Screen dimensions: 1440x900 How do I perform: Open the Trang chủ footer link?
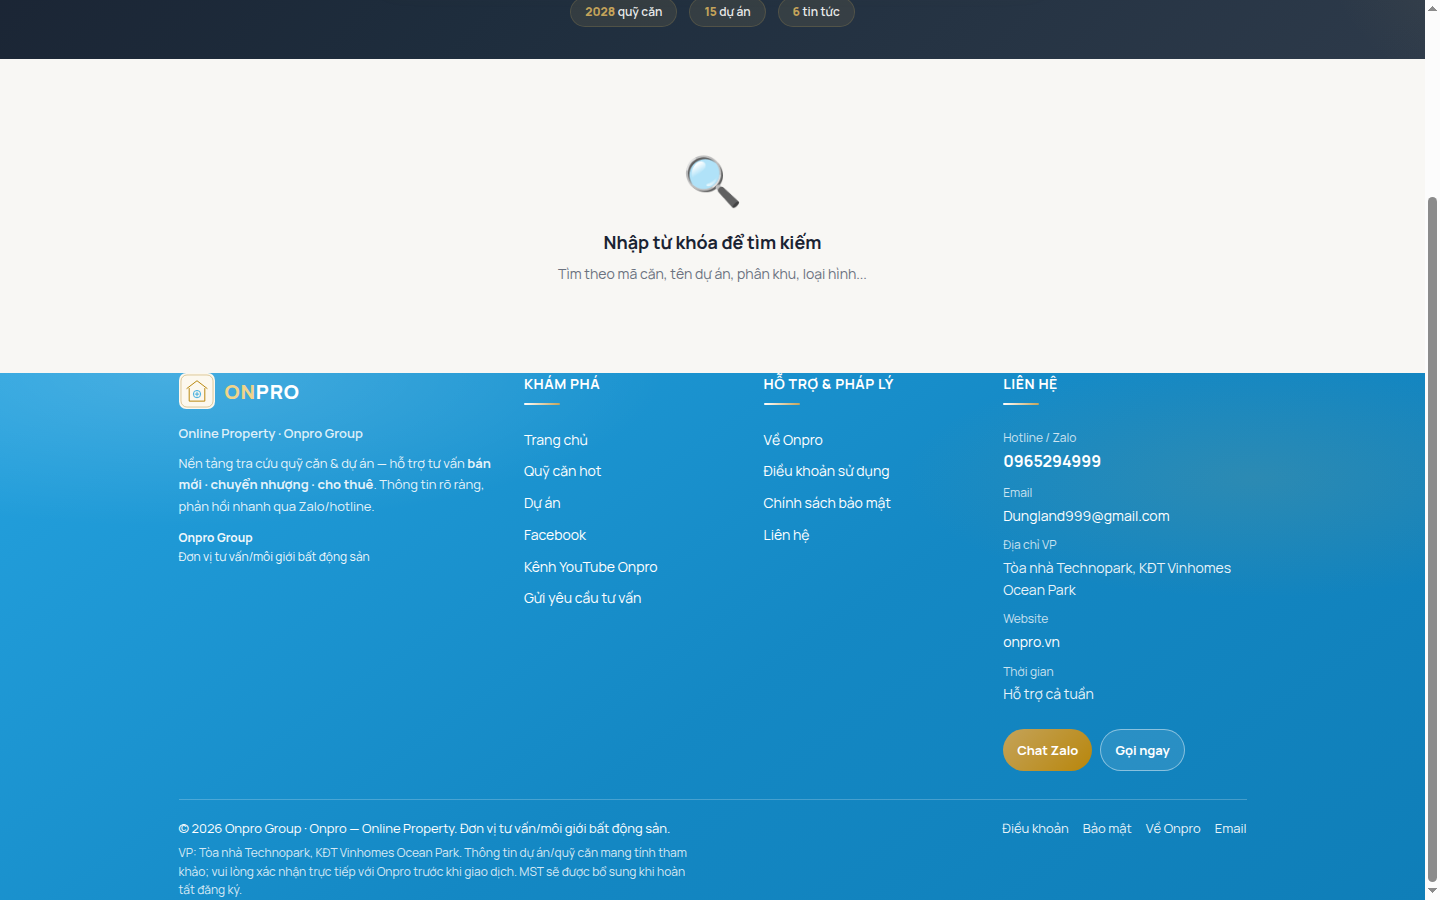pyautogui.click(x=556, y=440)
